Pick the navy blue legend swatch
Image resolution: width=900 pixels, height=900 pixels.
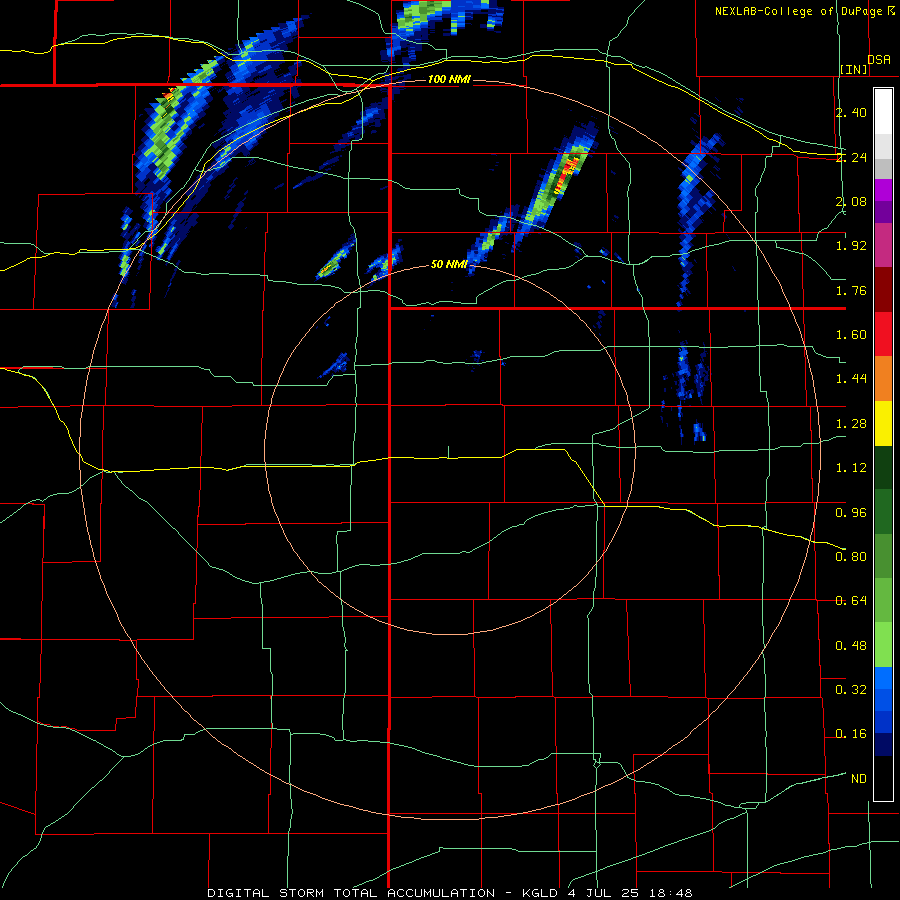(883, 745)
